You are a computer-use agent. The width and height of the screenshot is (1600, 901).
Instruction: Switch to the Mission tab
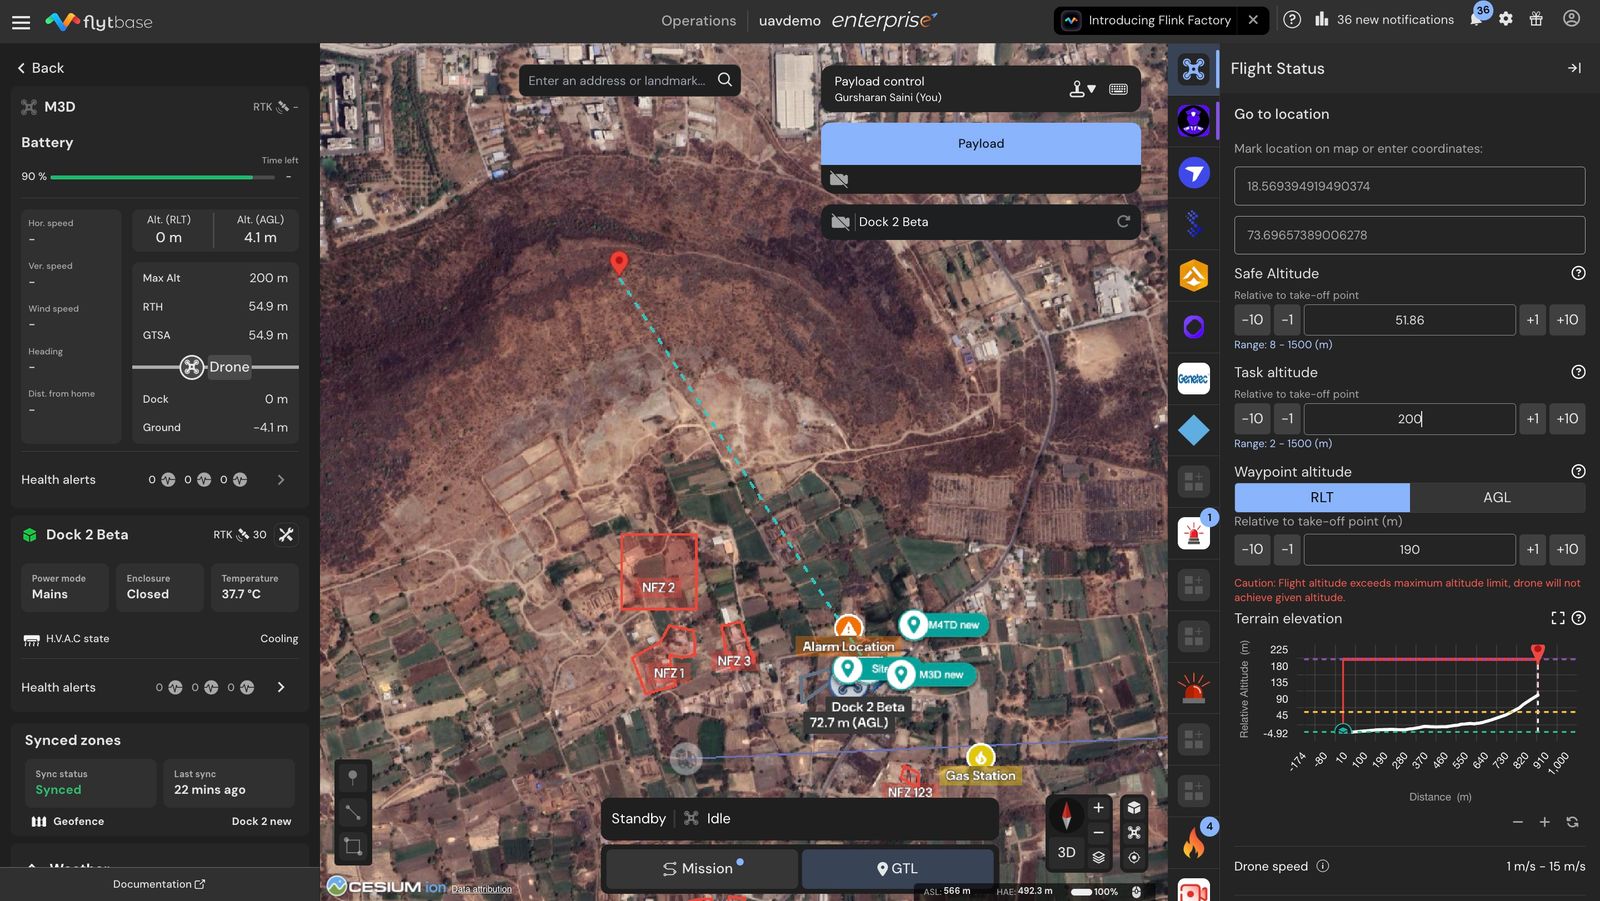point(702,868)
